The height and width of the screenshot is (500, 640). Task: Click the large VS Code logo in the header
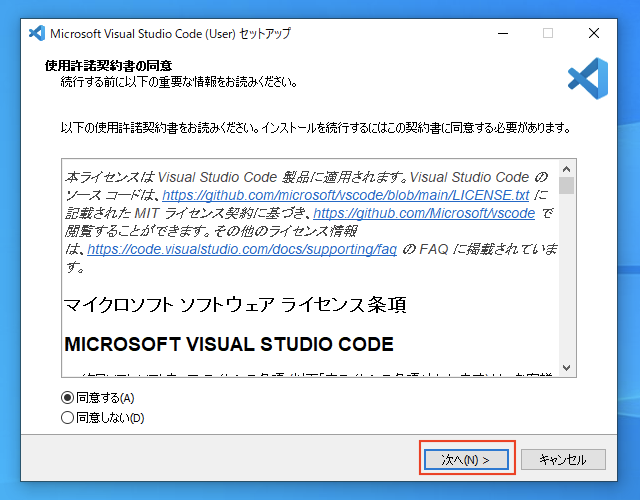[x=588, y=78]
